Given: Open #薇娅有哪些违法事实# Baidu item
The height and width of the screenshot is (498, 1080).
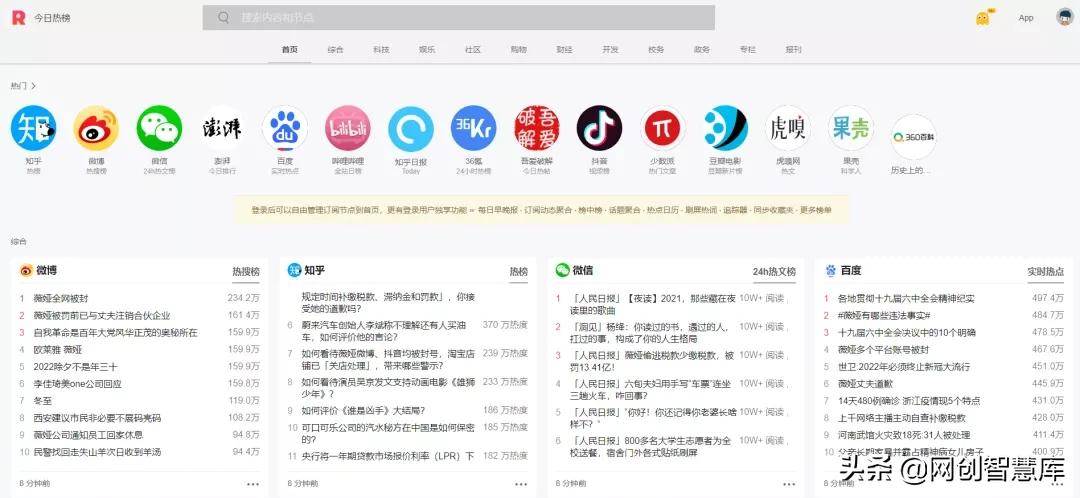Looking at the screenshot, I should (884, 315).
